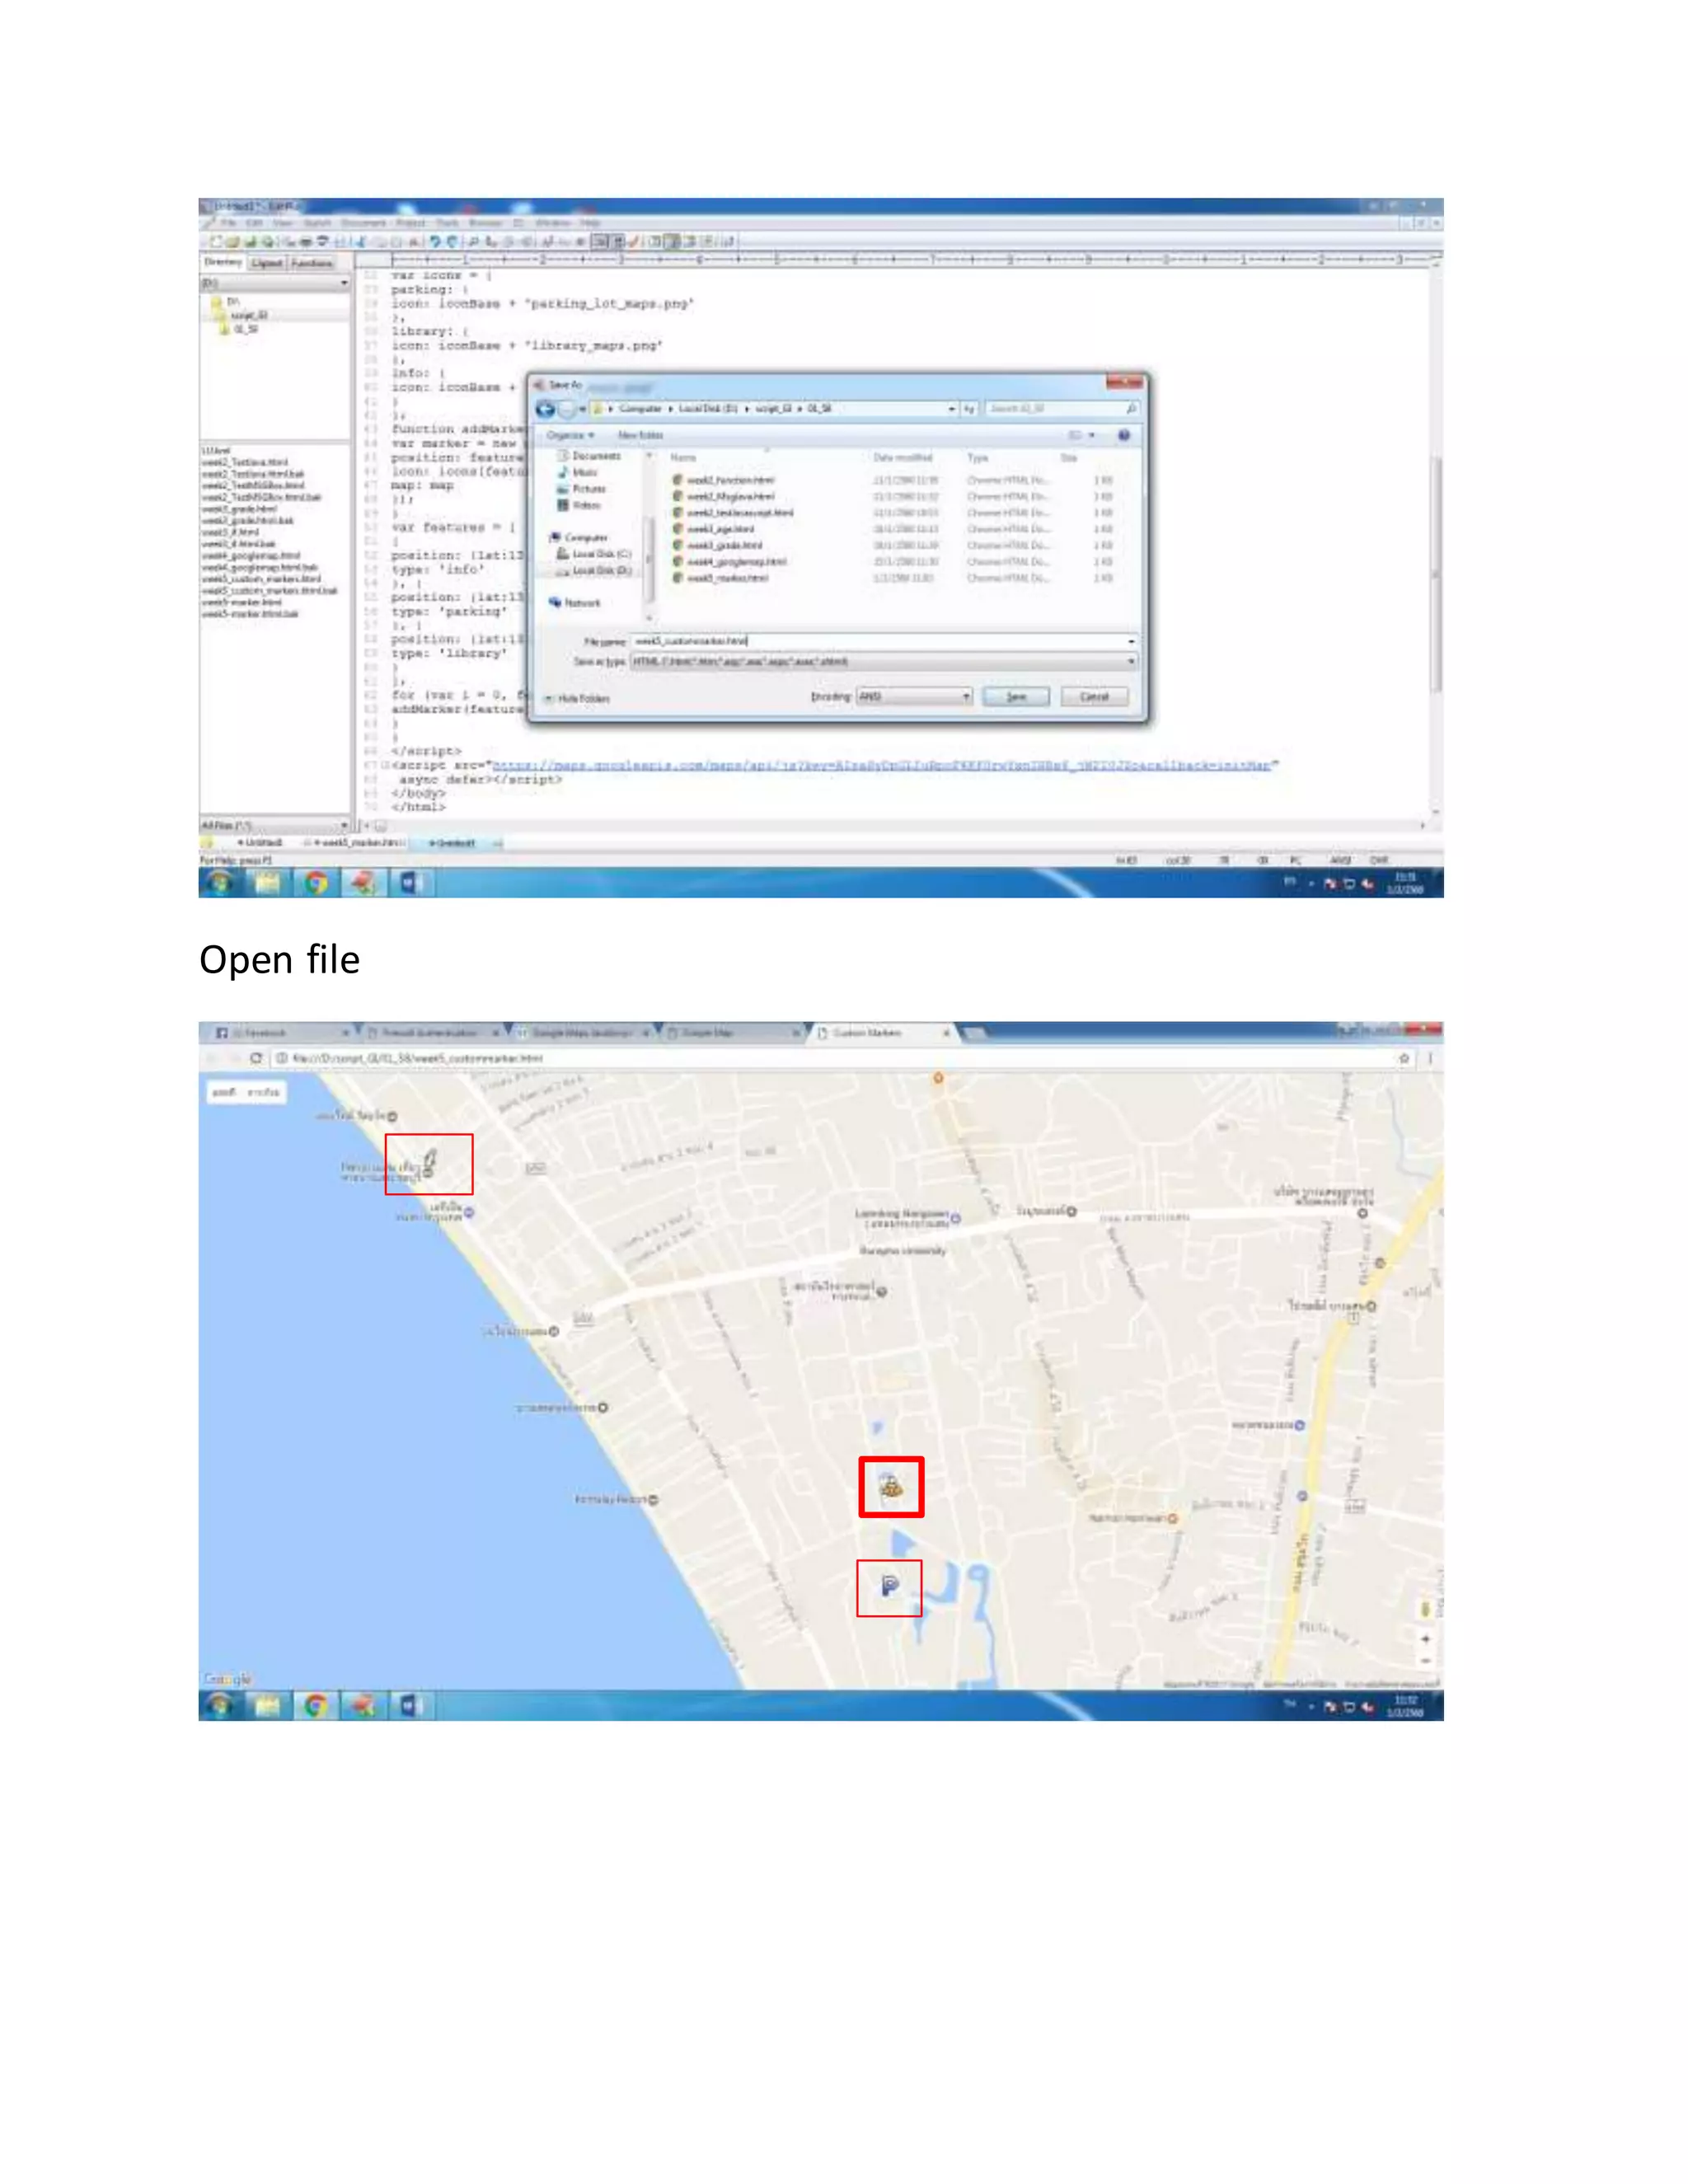Click the info marker near the beach
Viewport: 1688px width, 2184px height.
(x=429, y=1162)
